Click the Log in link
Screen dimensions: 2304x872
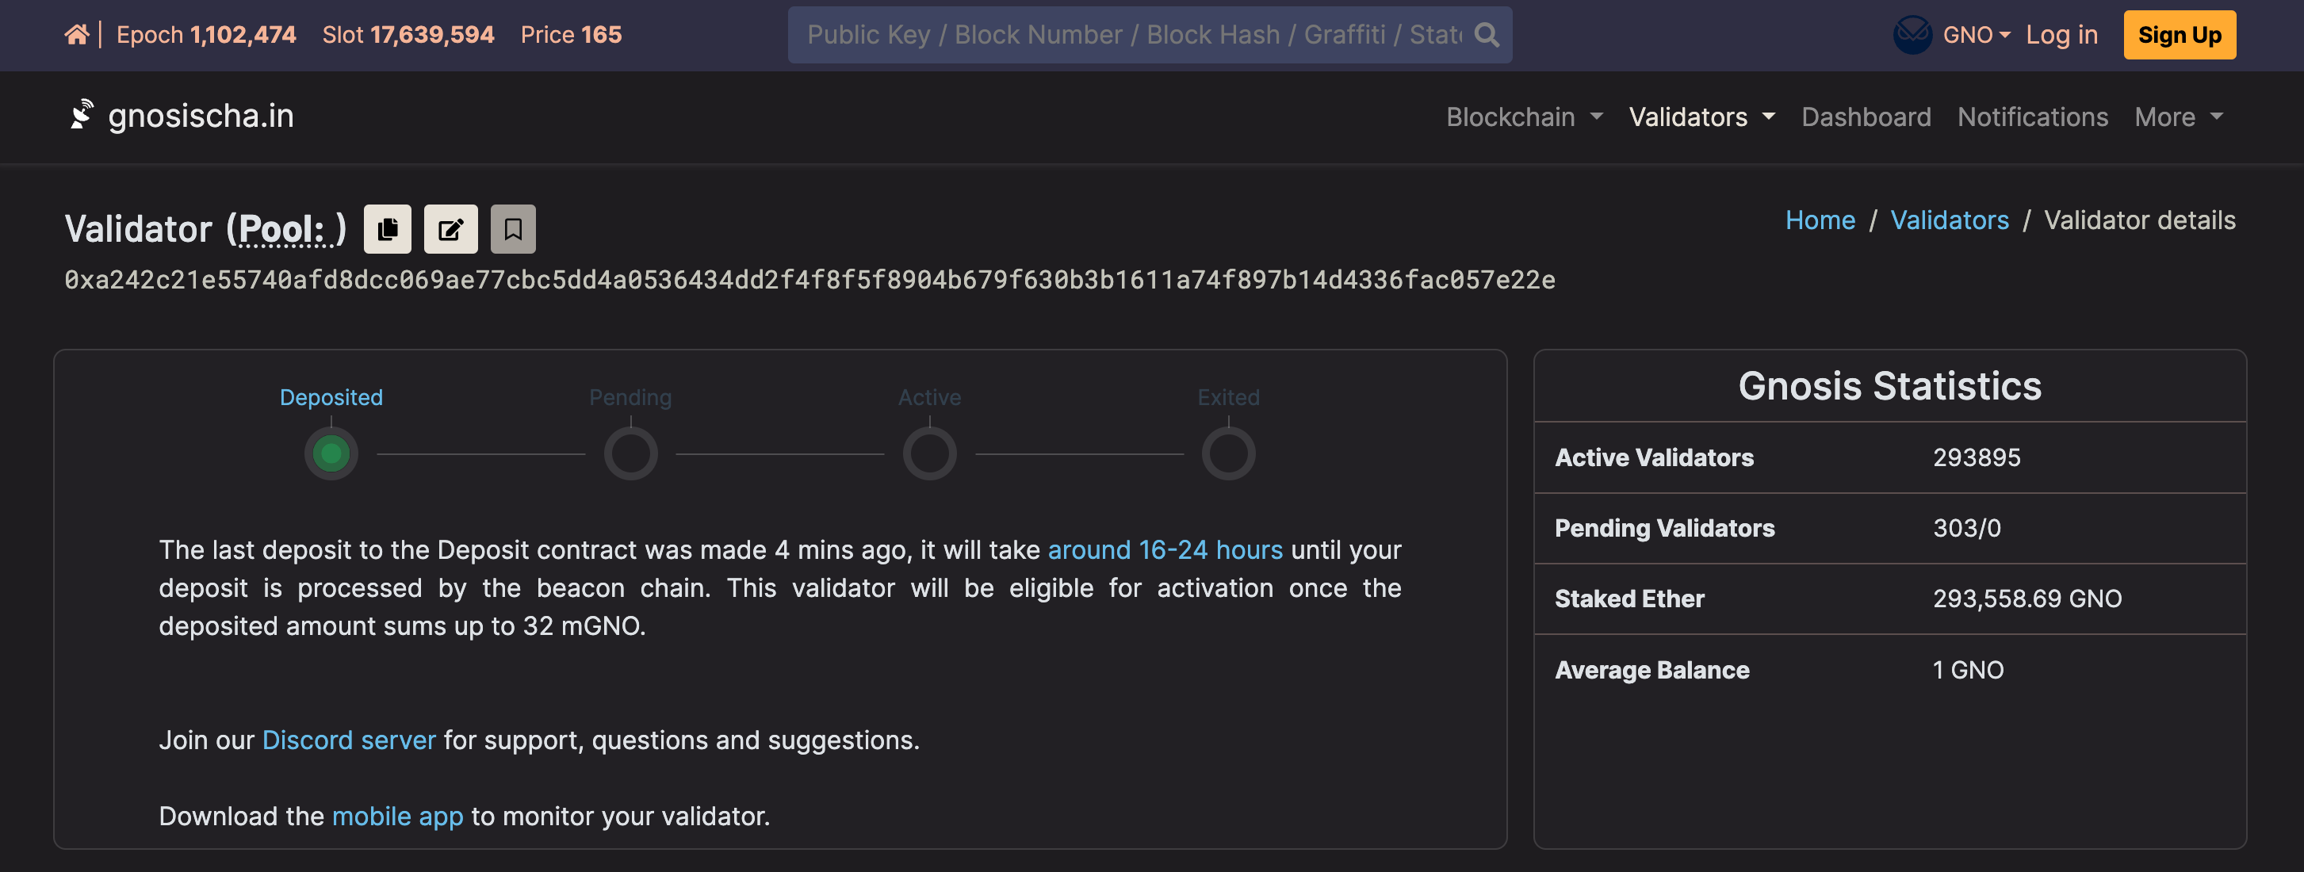coord(2061,35)
